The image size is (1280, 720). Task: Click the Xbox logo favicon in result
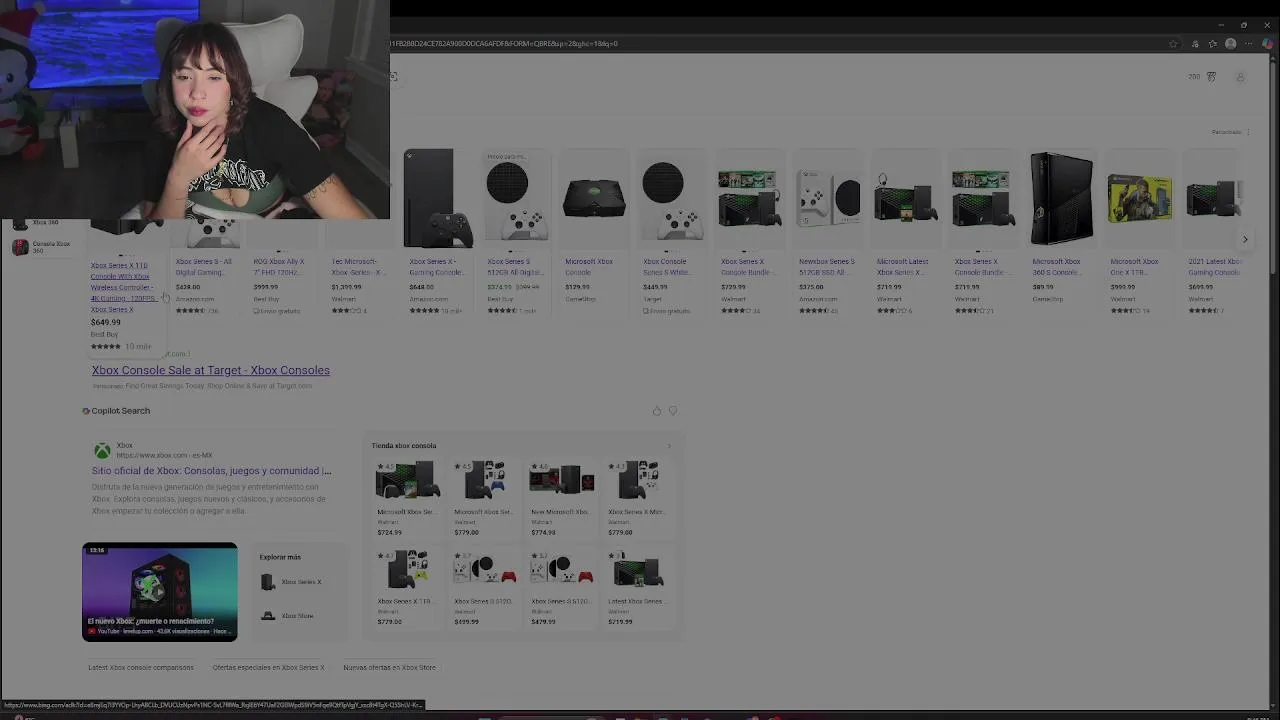102,451
